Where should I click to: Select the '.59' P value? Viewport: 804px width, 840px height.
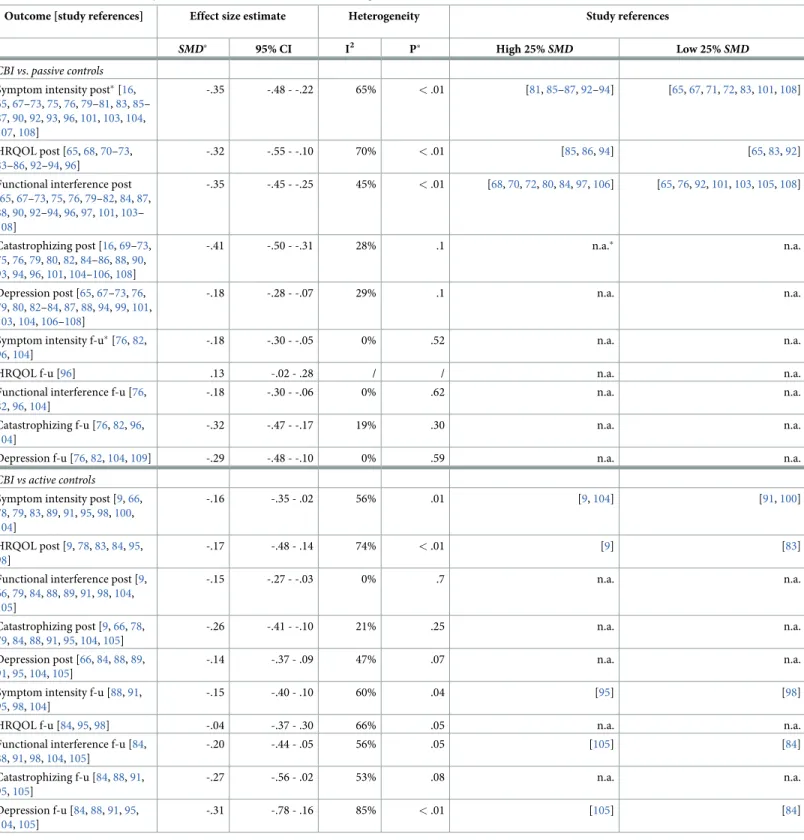tap(438, 458)
